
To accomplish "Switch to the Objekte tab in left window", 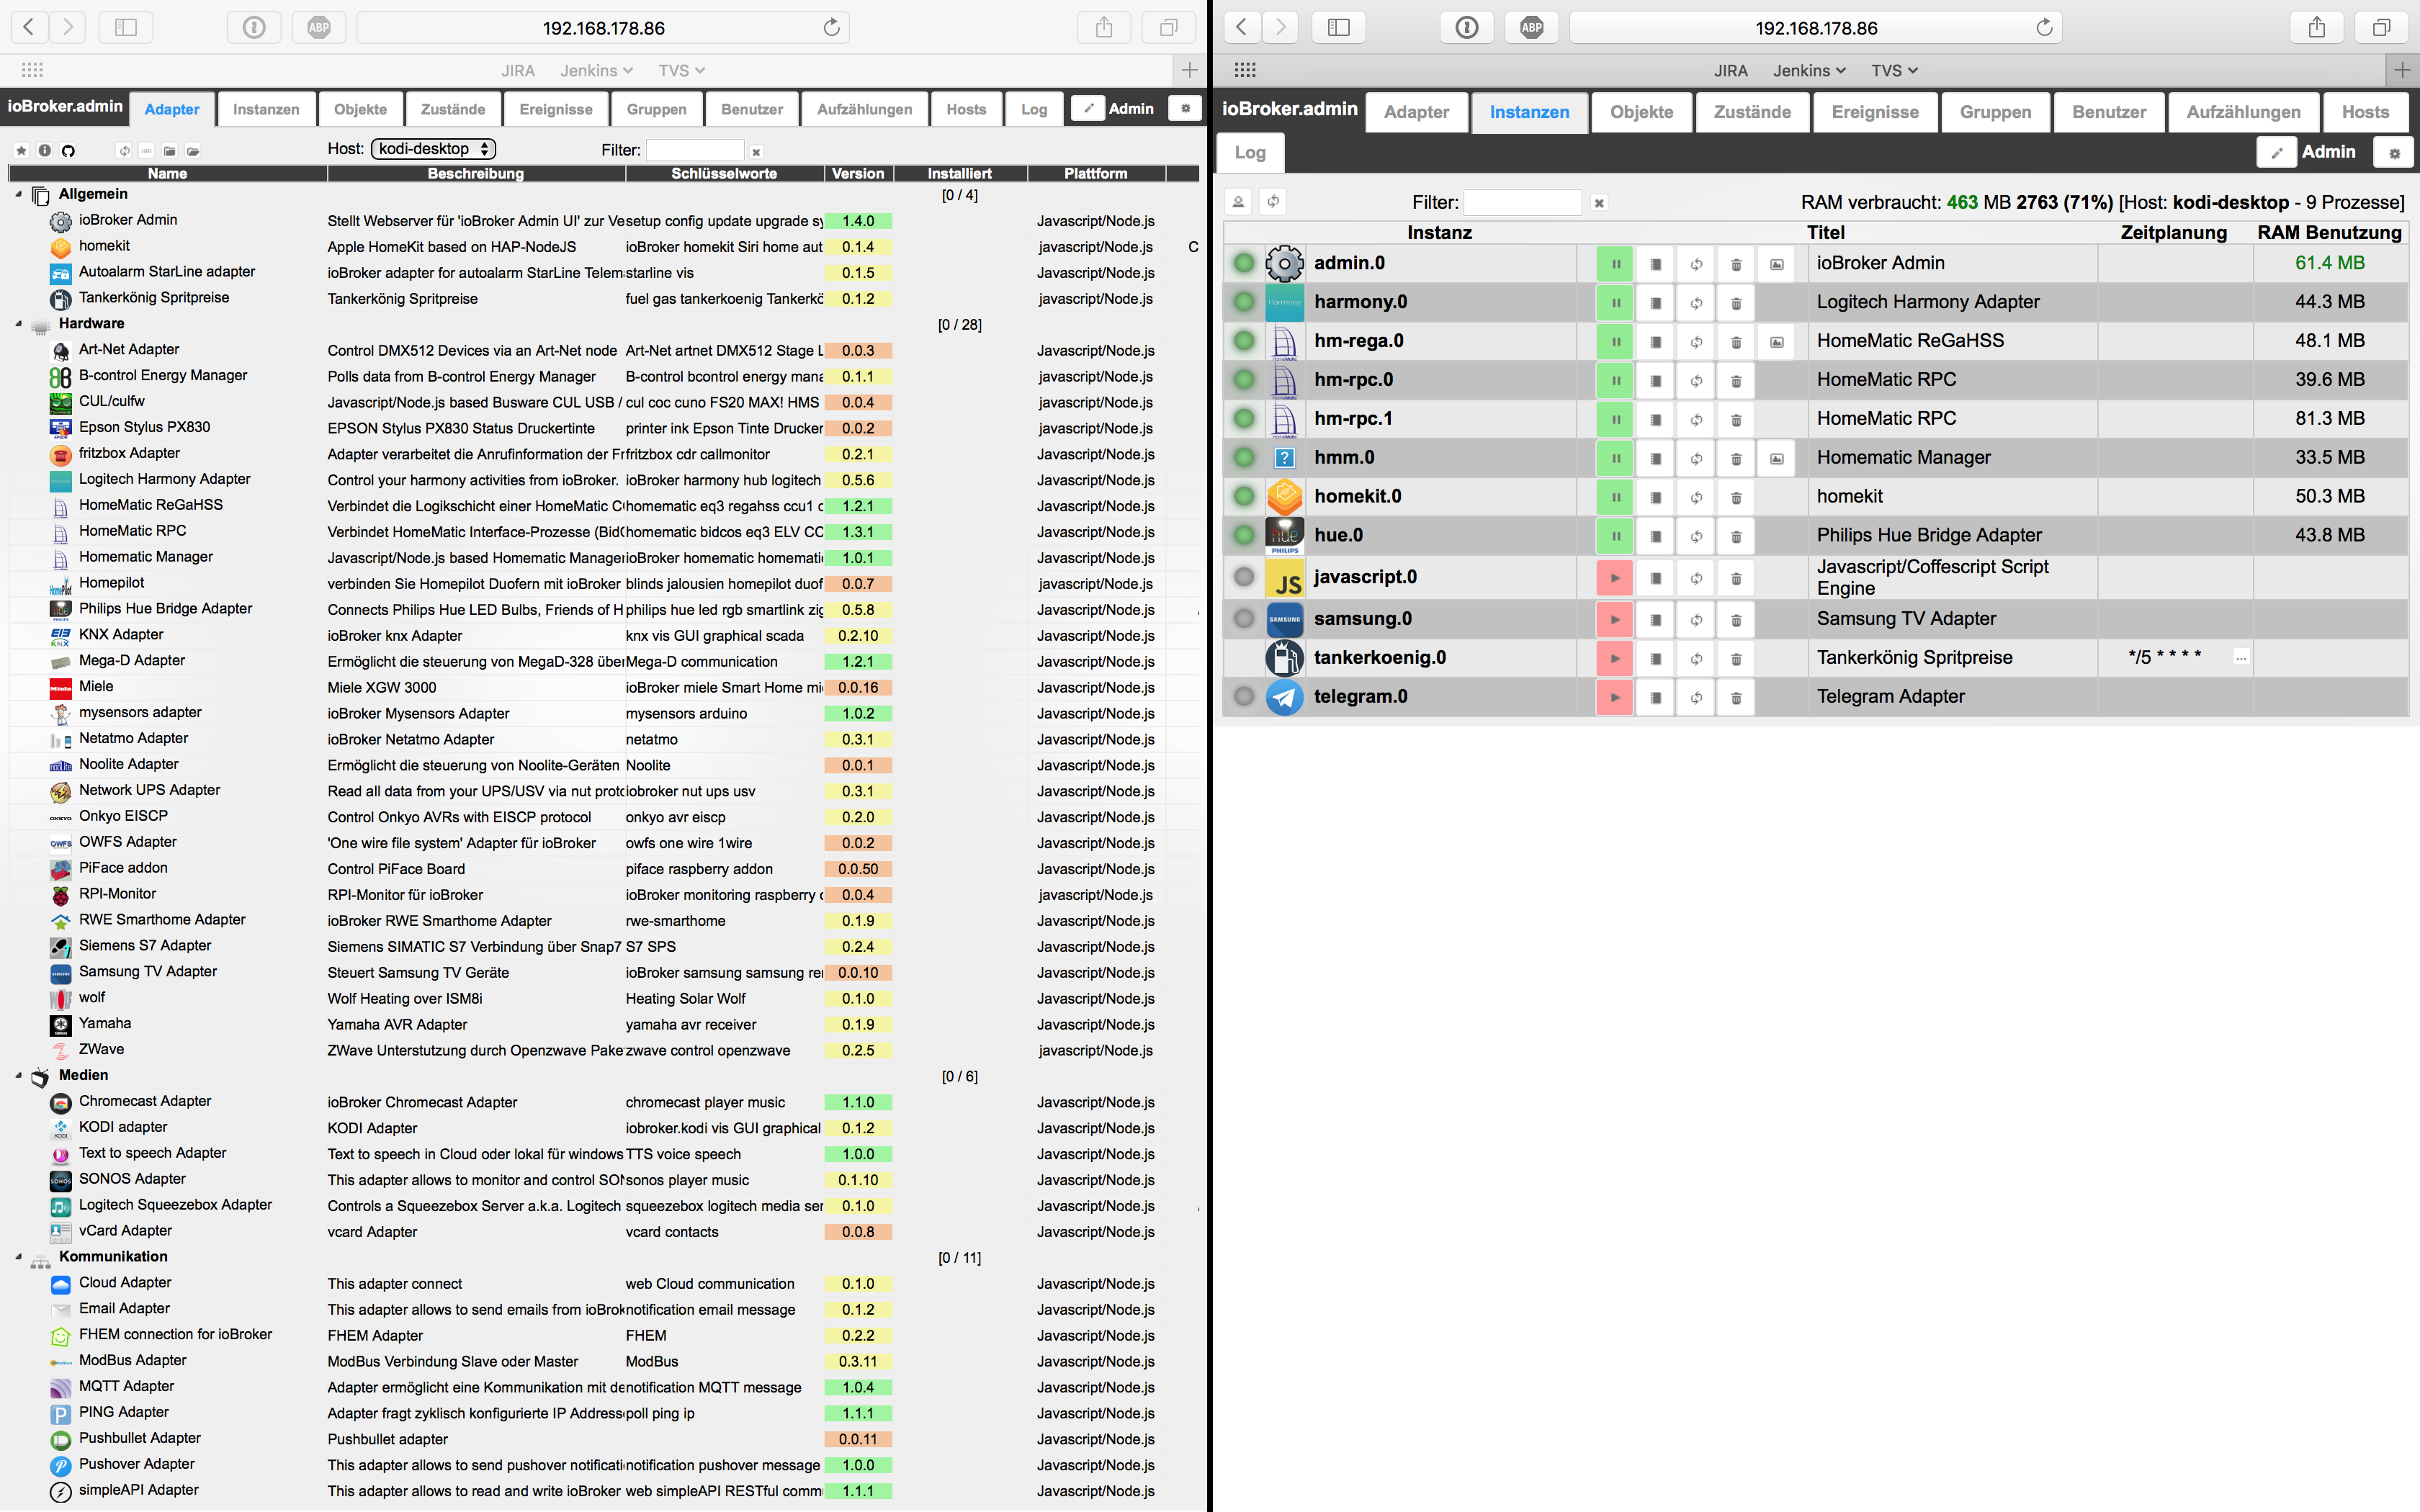I will point(360,109).
